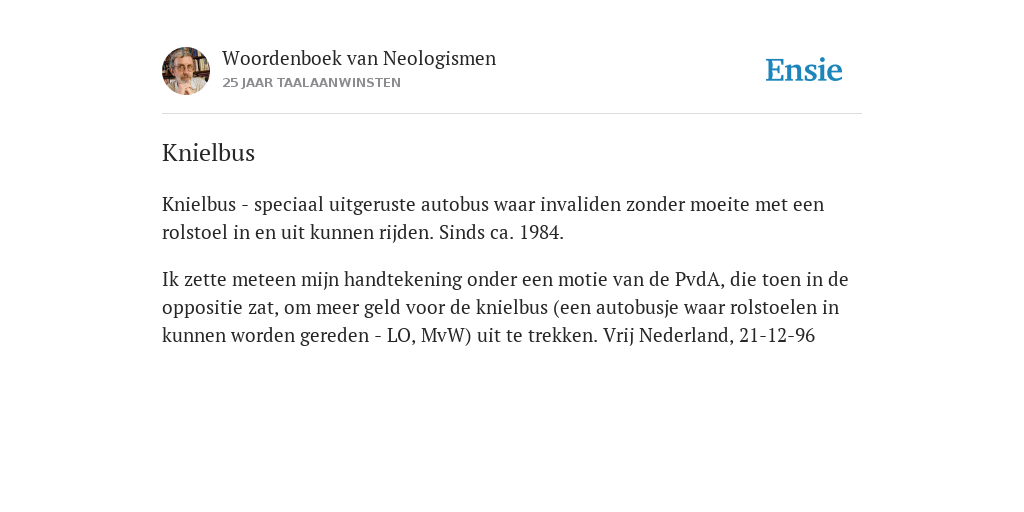Click the definition paragraph starting with Knielbus
Image resolution: width=1024 pixels, height=512 pixels.
(x=493, y=218)
